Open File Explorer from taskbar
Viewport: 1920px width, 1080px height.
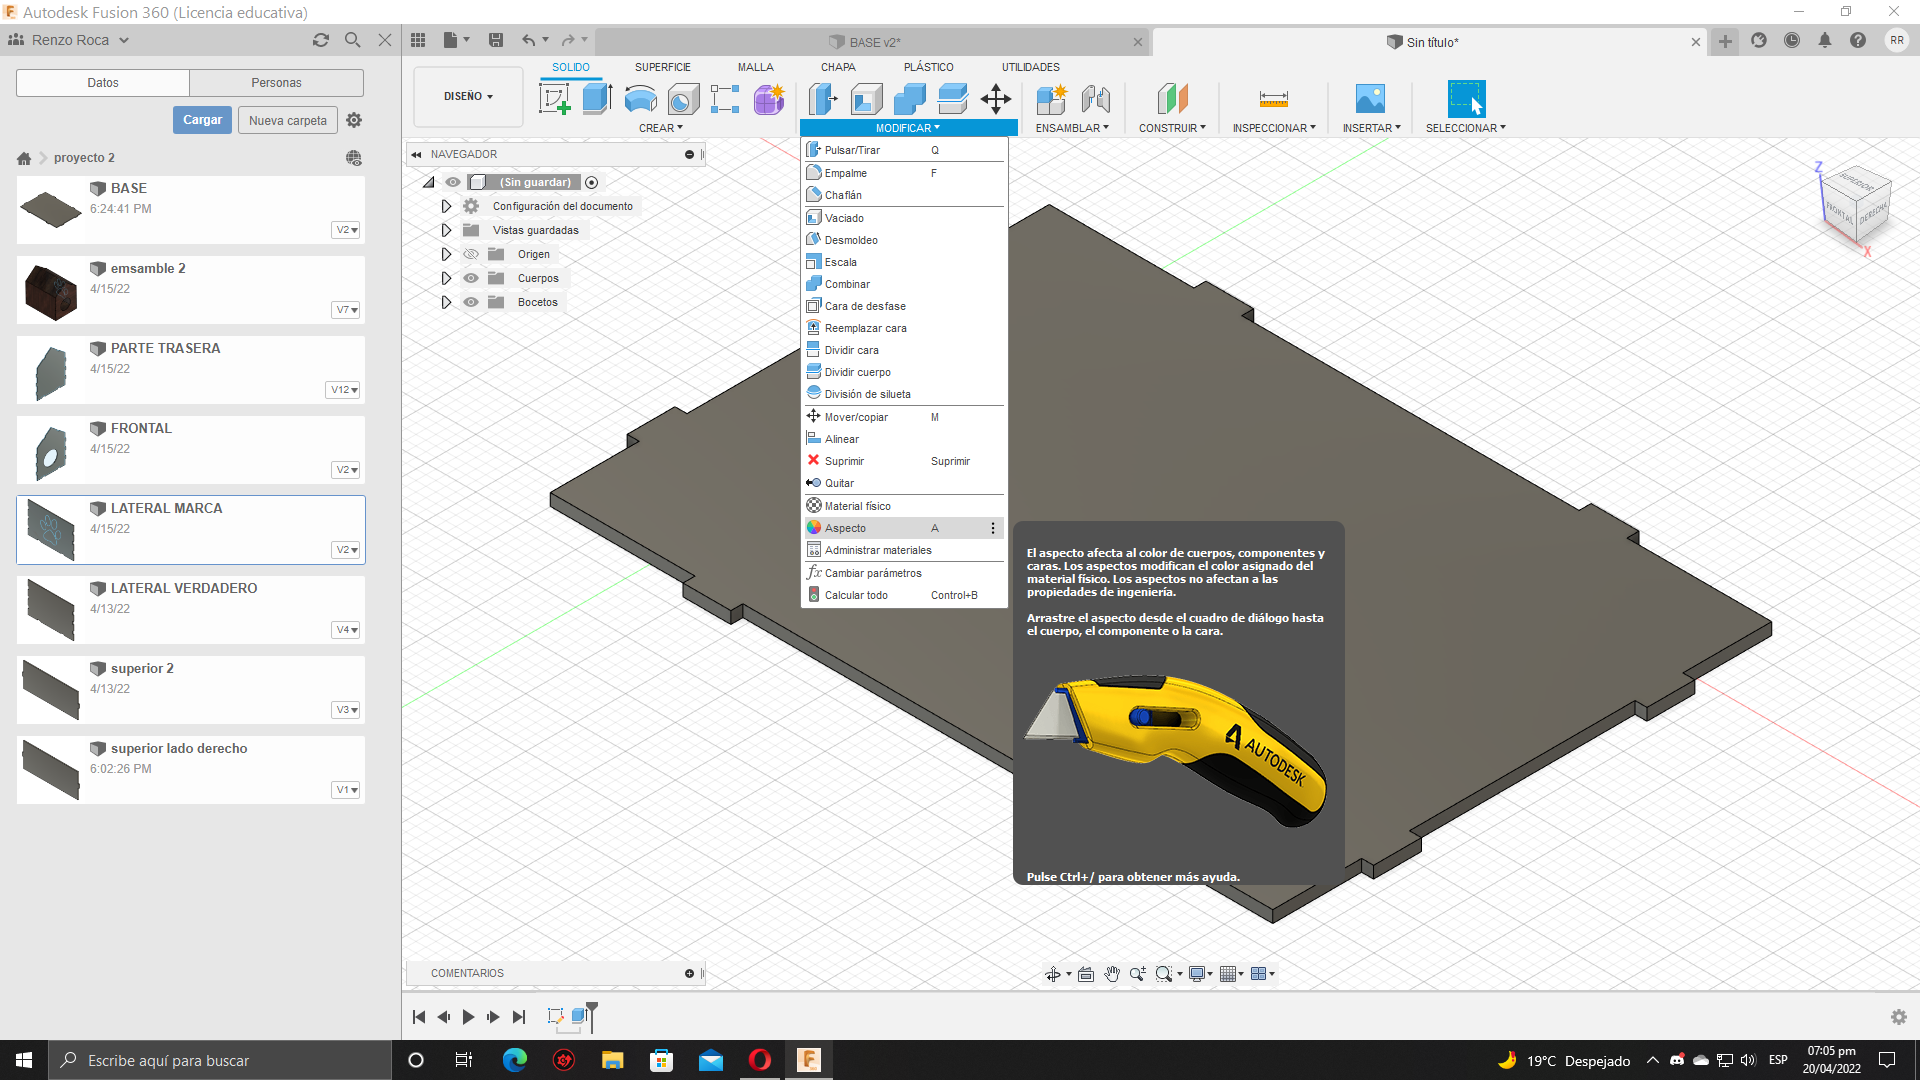click(612, 1060)
